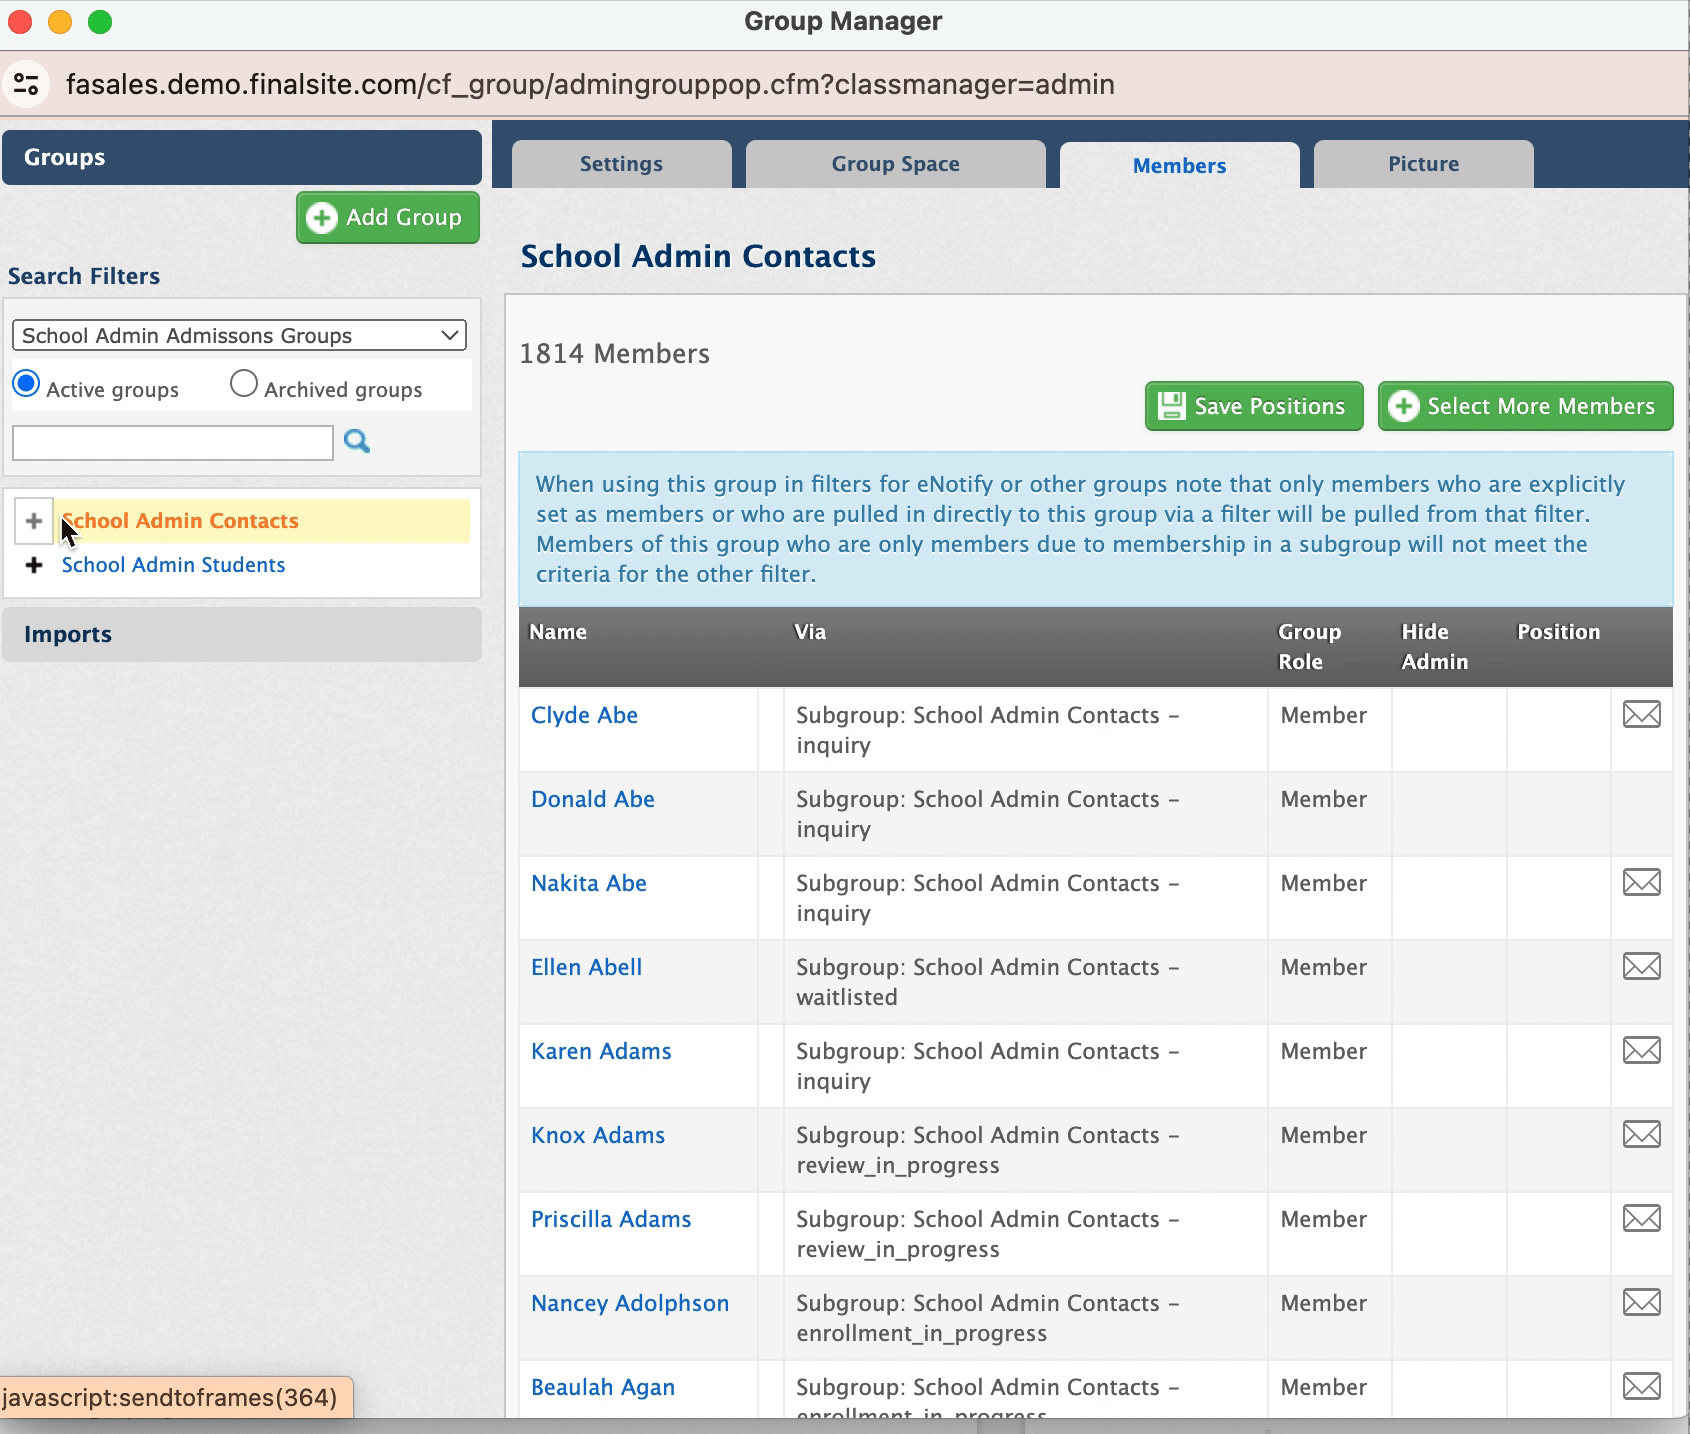This screenshot has height=1434, width=1690.
Task: Click envelope icon for Karen Adams
Action: pos(1641,1050)
